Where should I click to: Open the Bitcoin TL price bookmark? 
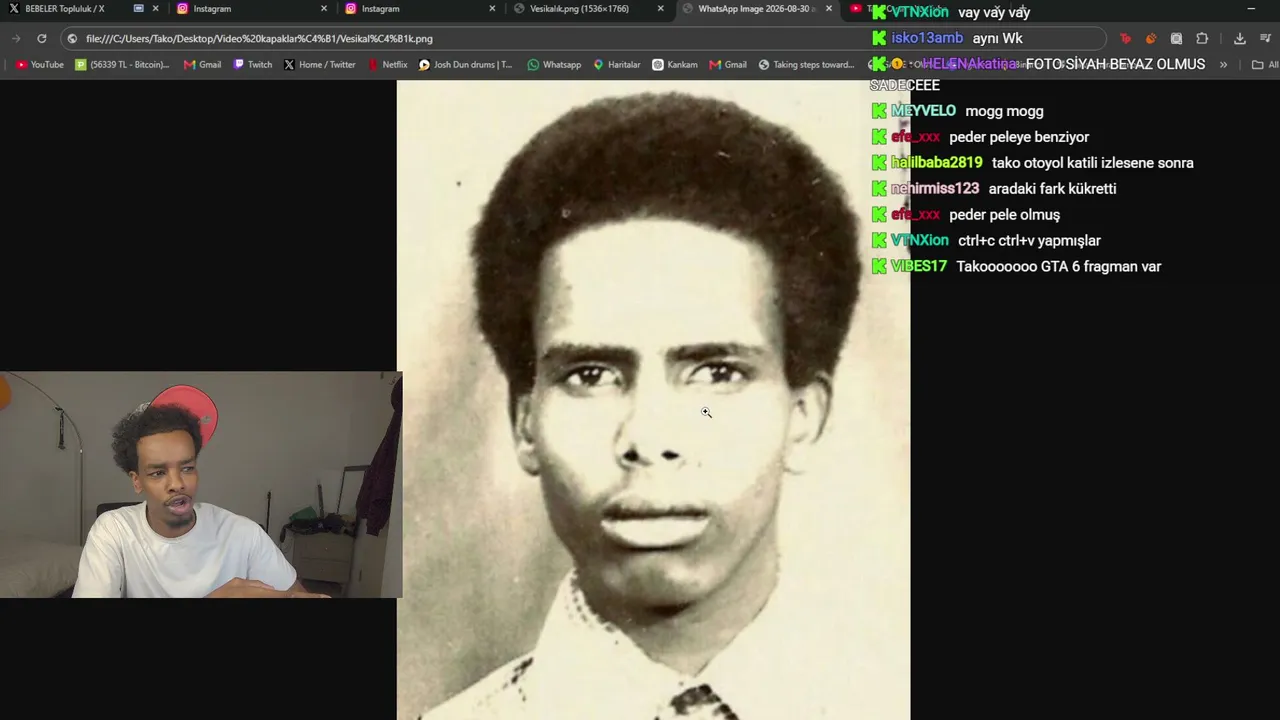click(x=123, y=65)
